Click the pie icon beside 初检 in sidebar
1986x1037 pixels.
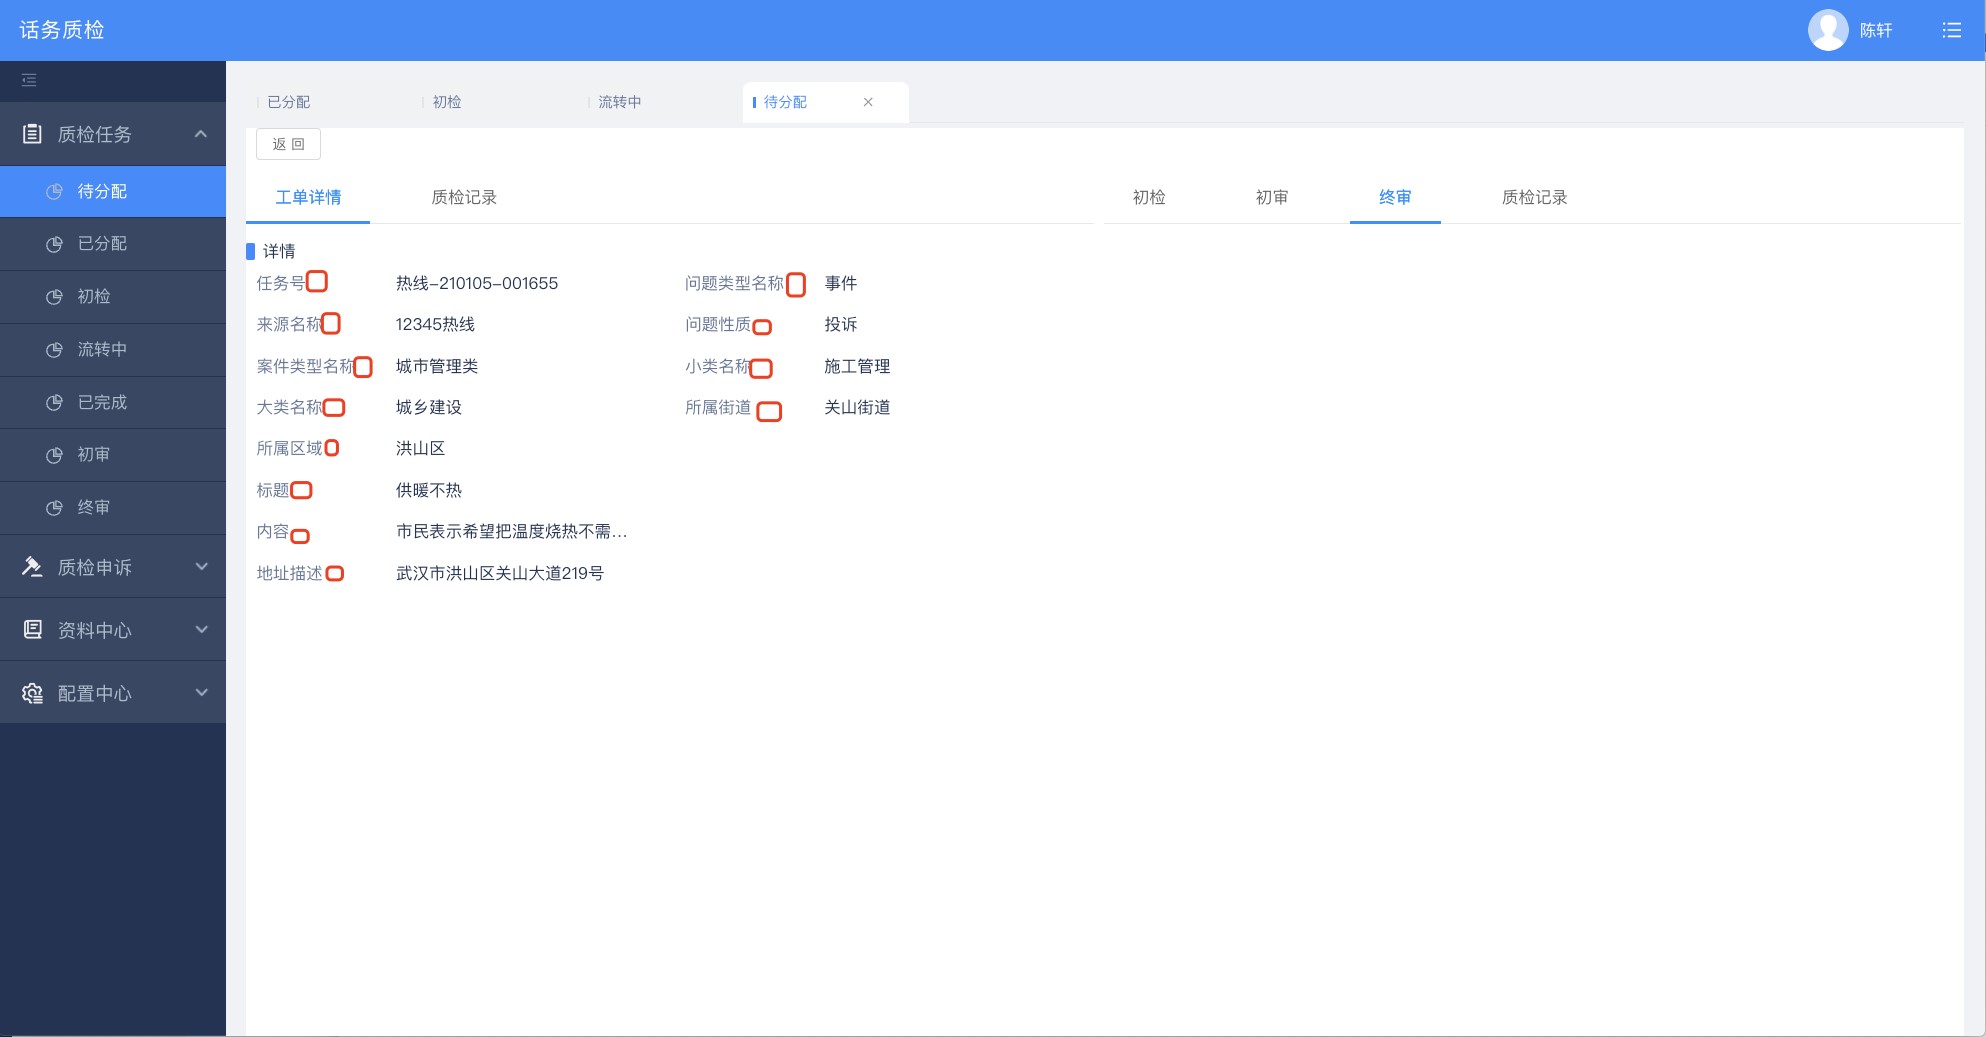point(55,297)
